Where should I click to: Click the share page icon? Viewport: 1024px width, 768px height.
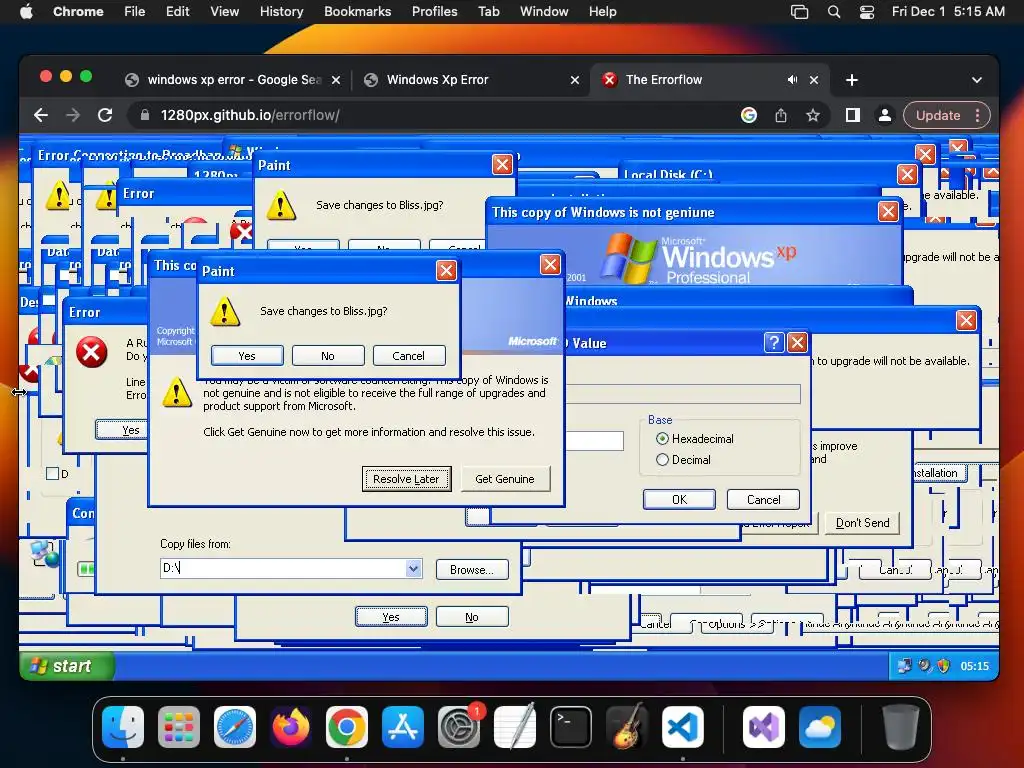coord(780,116)
